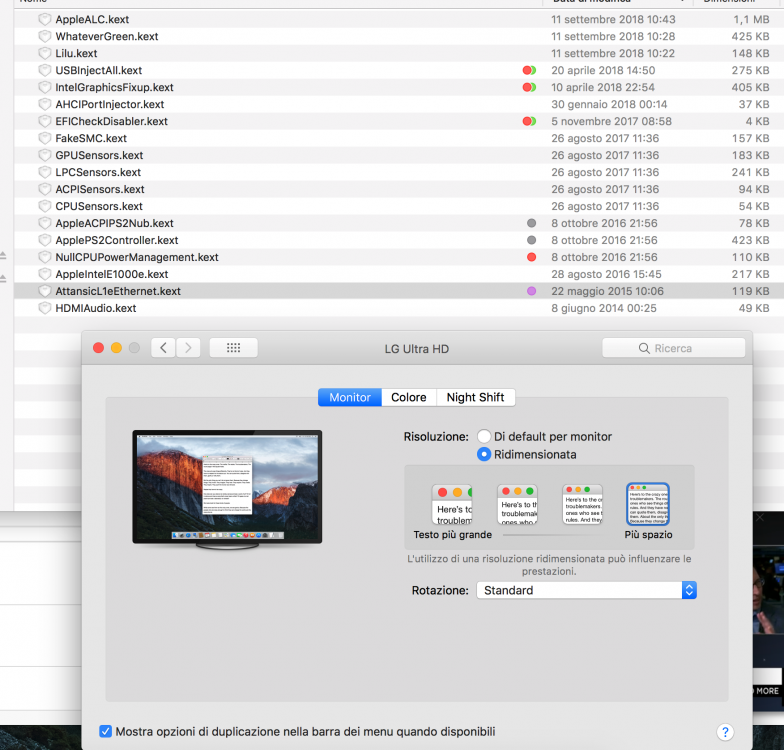The width and height of the screenshot is (784, 750).
Task: Show all preferences grid button
Action: (x=234, y=348)
